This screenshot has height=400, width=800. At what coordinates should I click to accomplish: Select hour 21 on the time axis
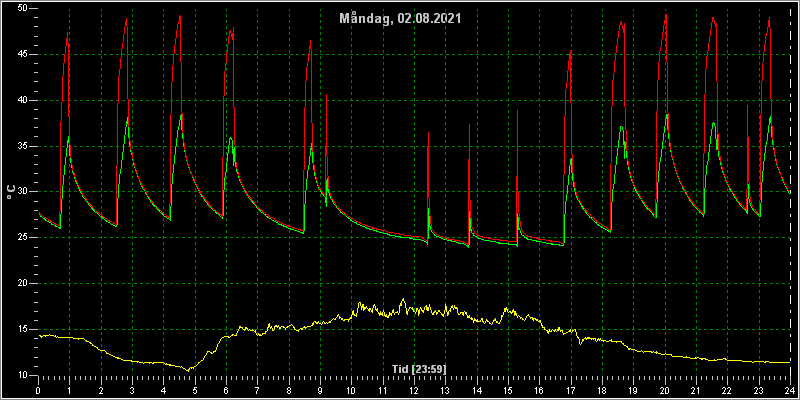[x=696, y=390]
